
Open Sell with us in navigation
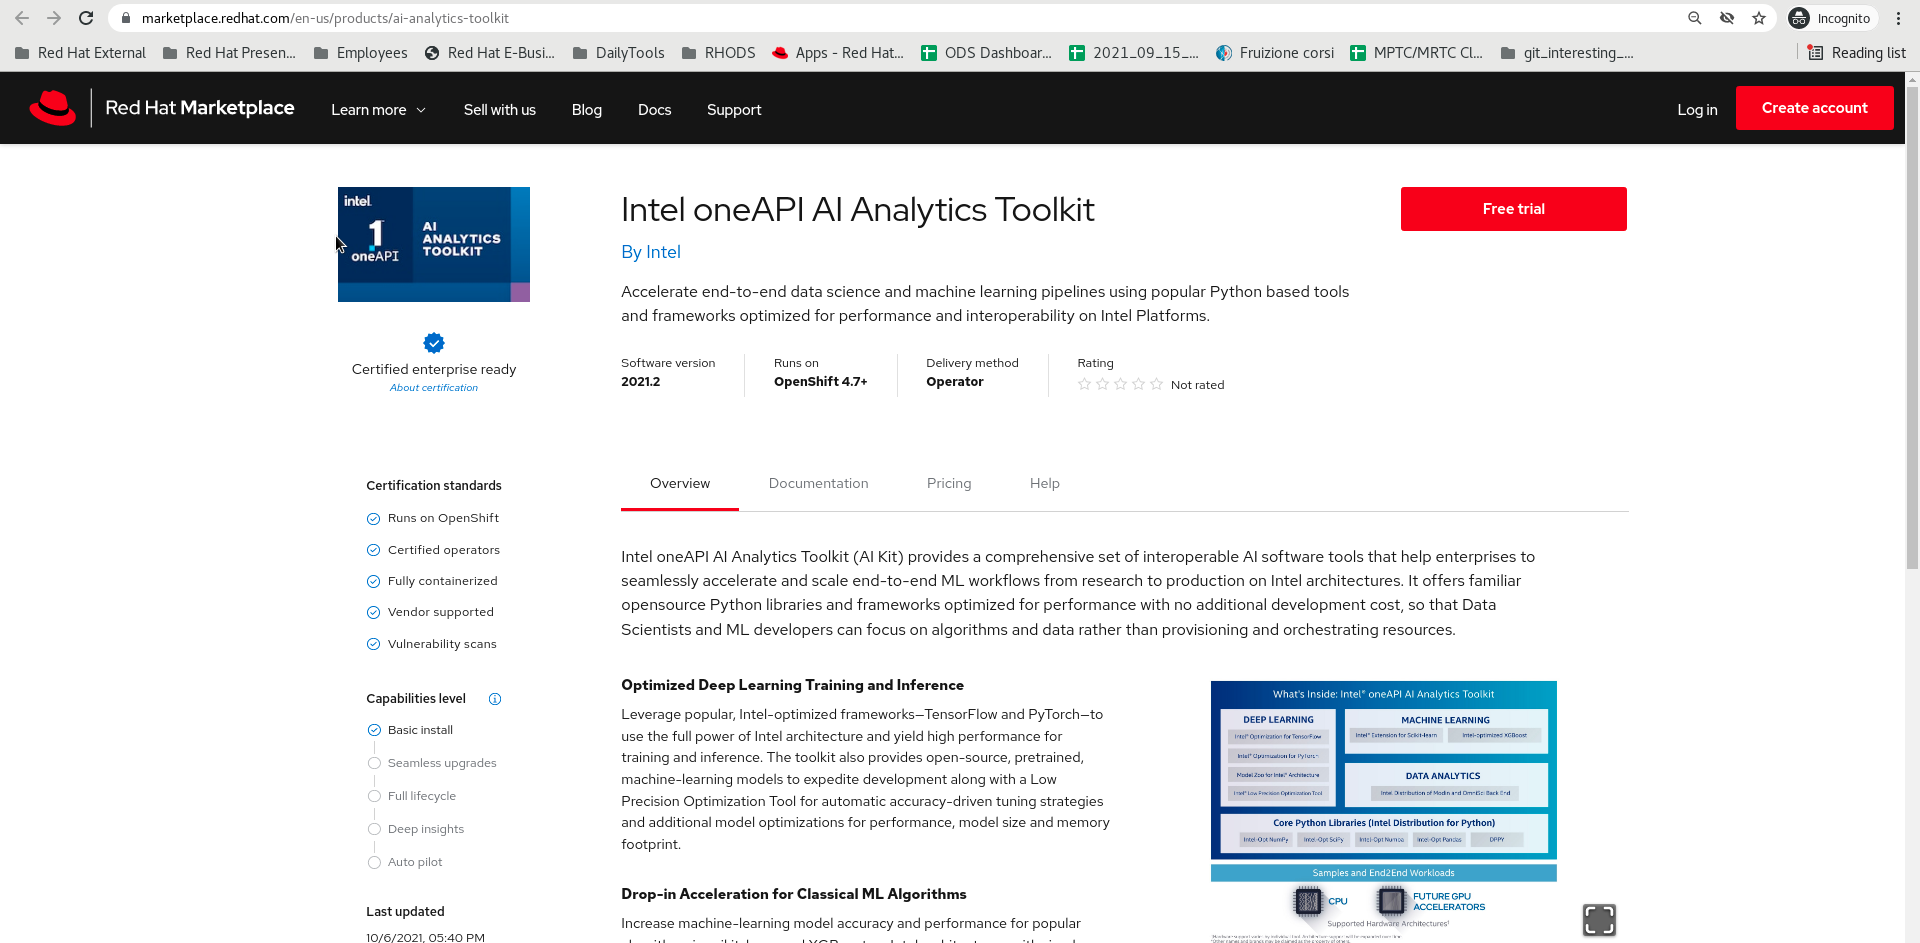[500, 110]
